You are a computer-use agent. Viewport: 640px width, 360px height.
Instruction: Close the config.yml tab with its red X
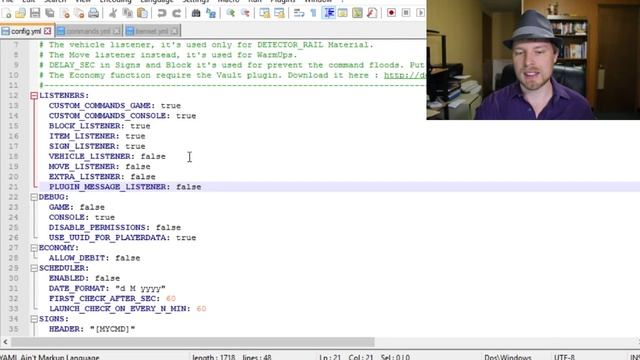click(x=48, y=31)
